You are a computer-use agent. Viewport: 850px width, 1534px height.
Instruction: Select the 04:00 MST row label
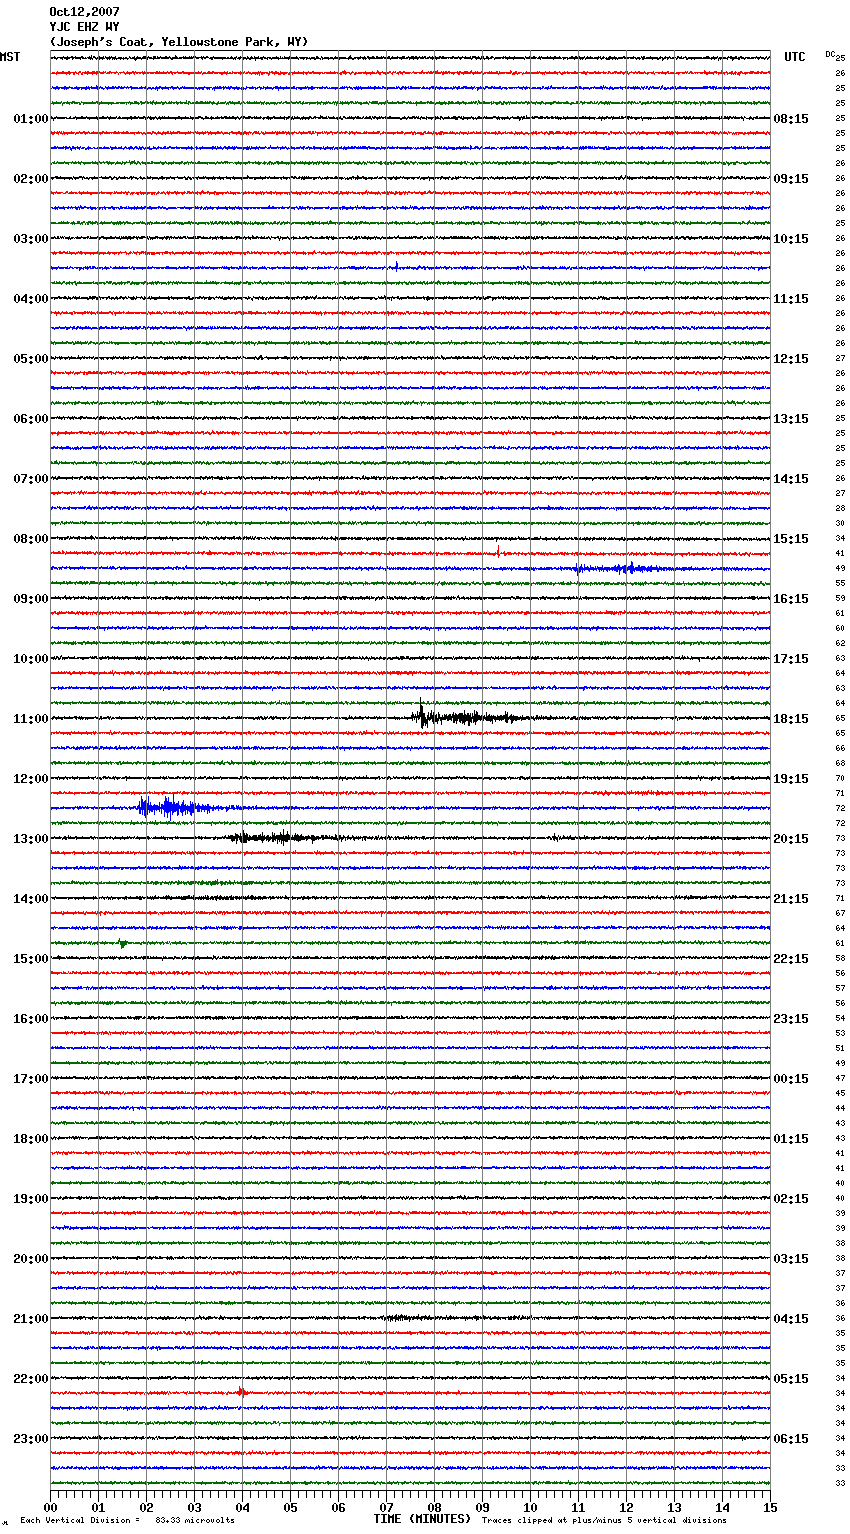click(31, 299)
